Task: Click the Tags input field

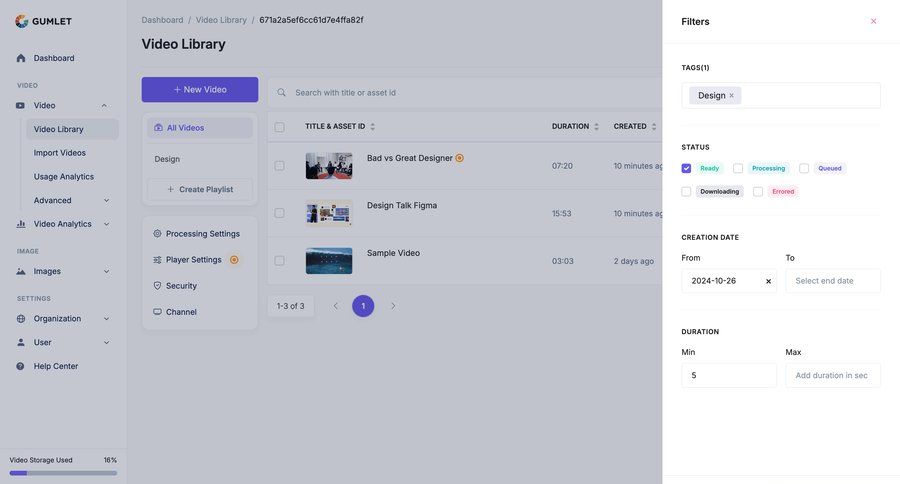Action: pyautogui.click(x=781, y=95)
